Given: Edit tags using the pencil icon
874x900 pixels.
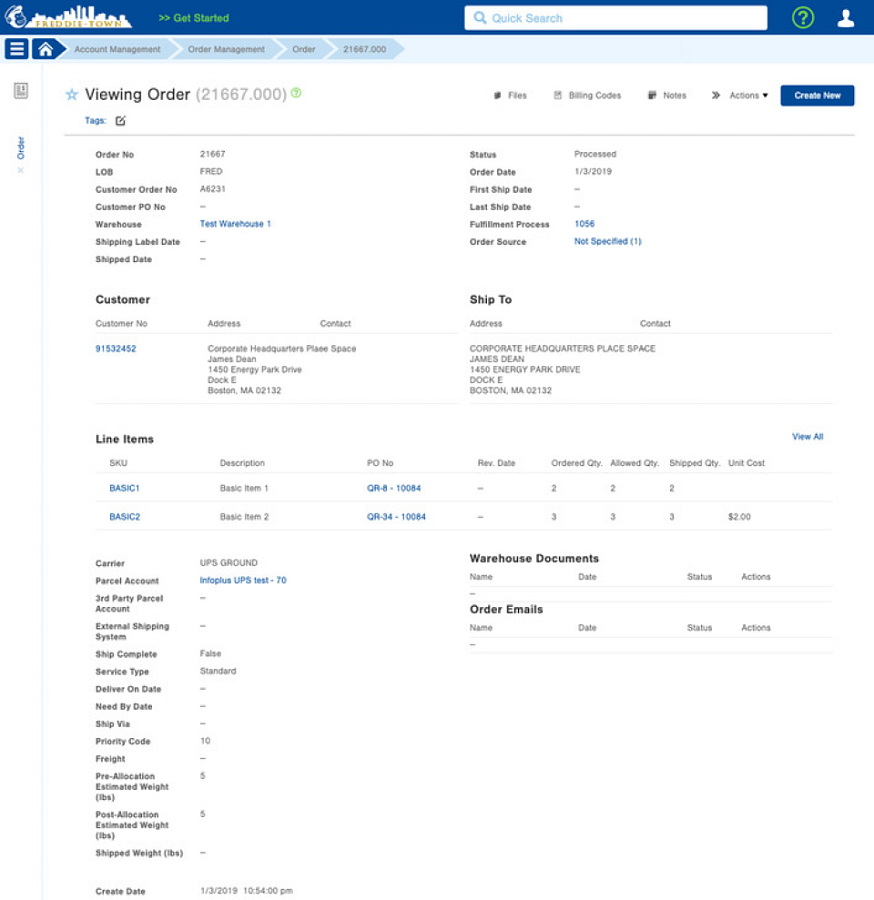Looking at the screenshot, I should click(x=121, y=121).
